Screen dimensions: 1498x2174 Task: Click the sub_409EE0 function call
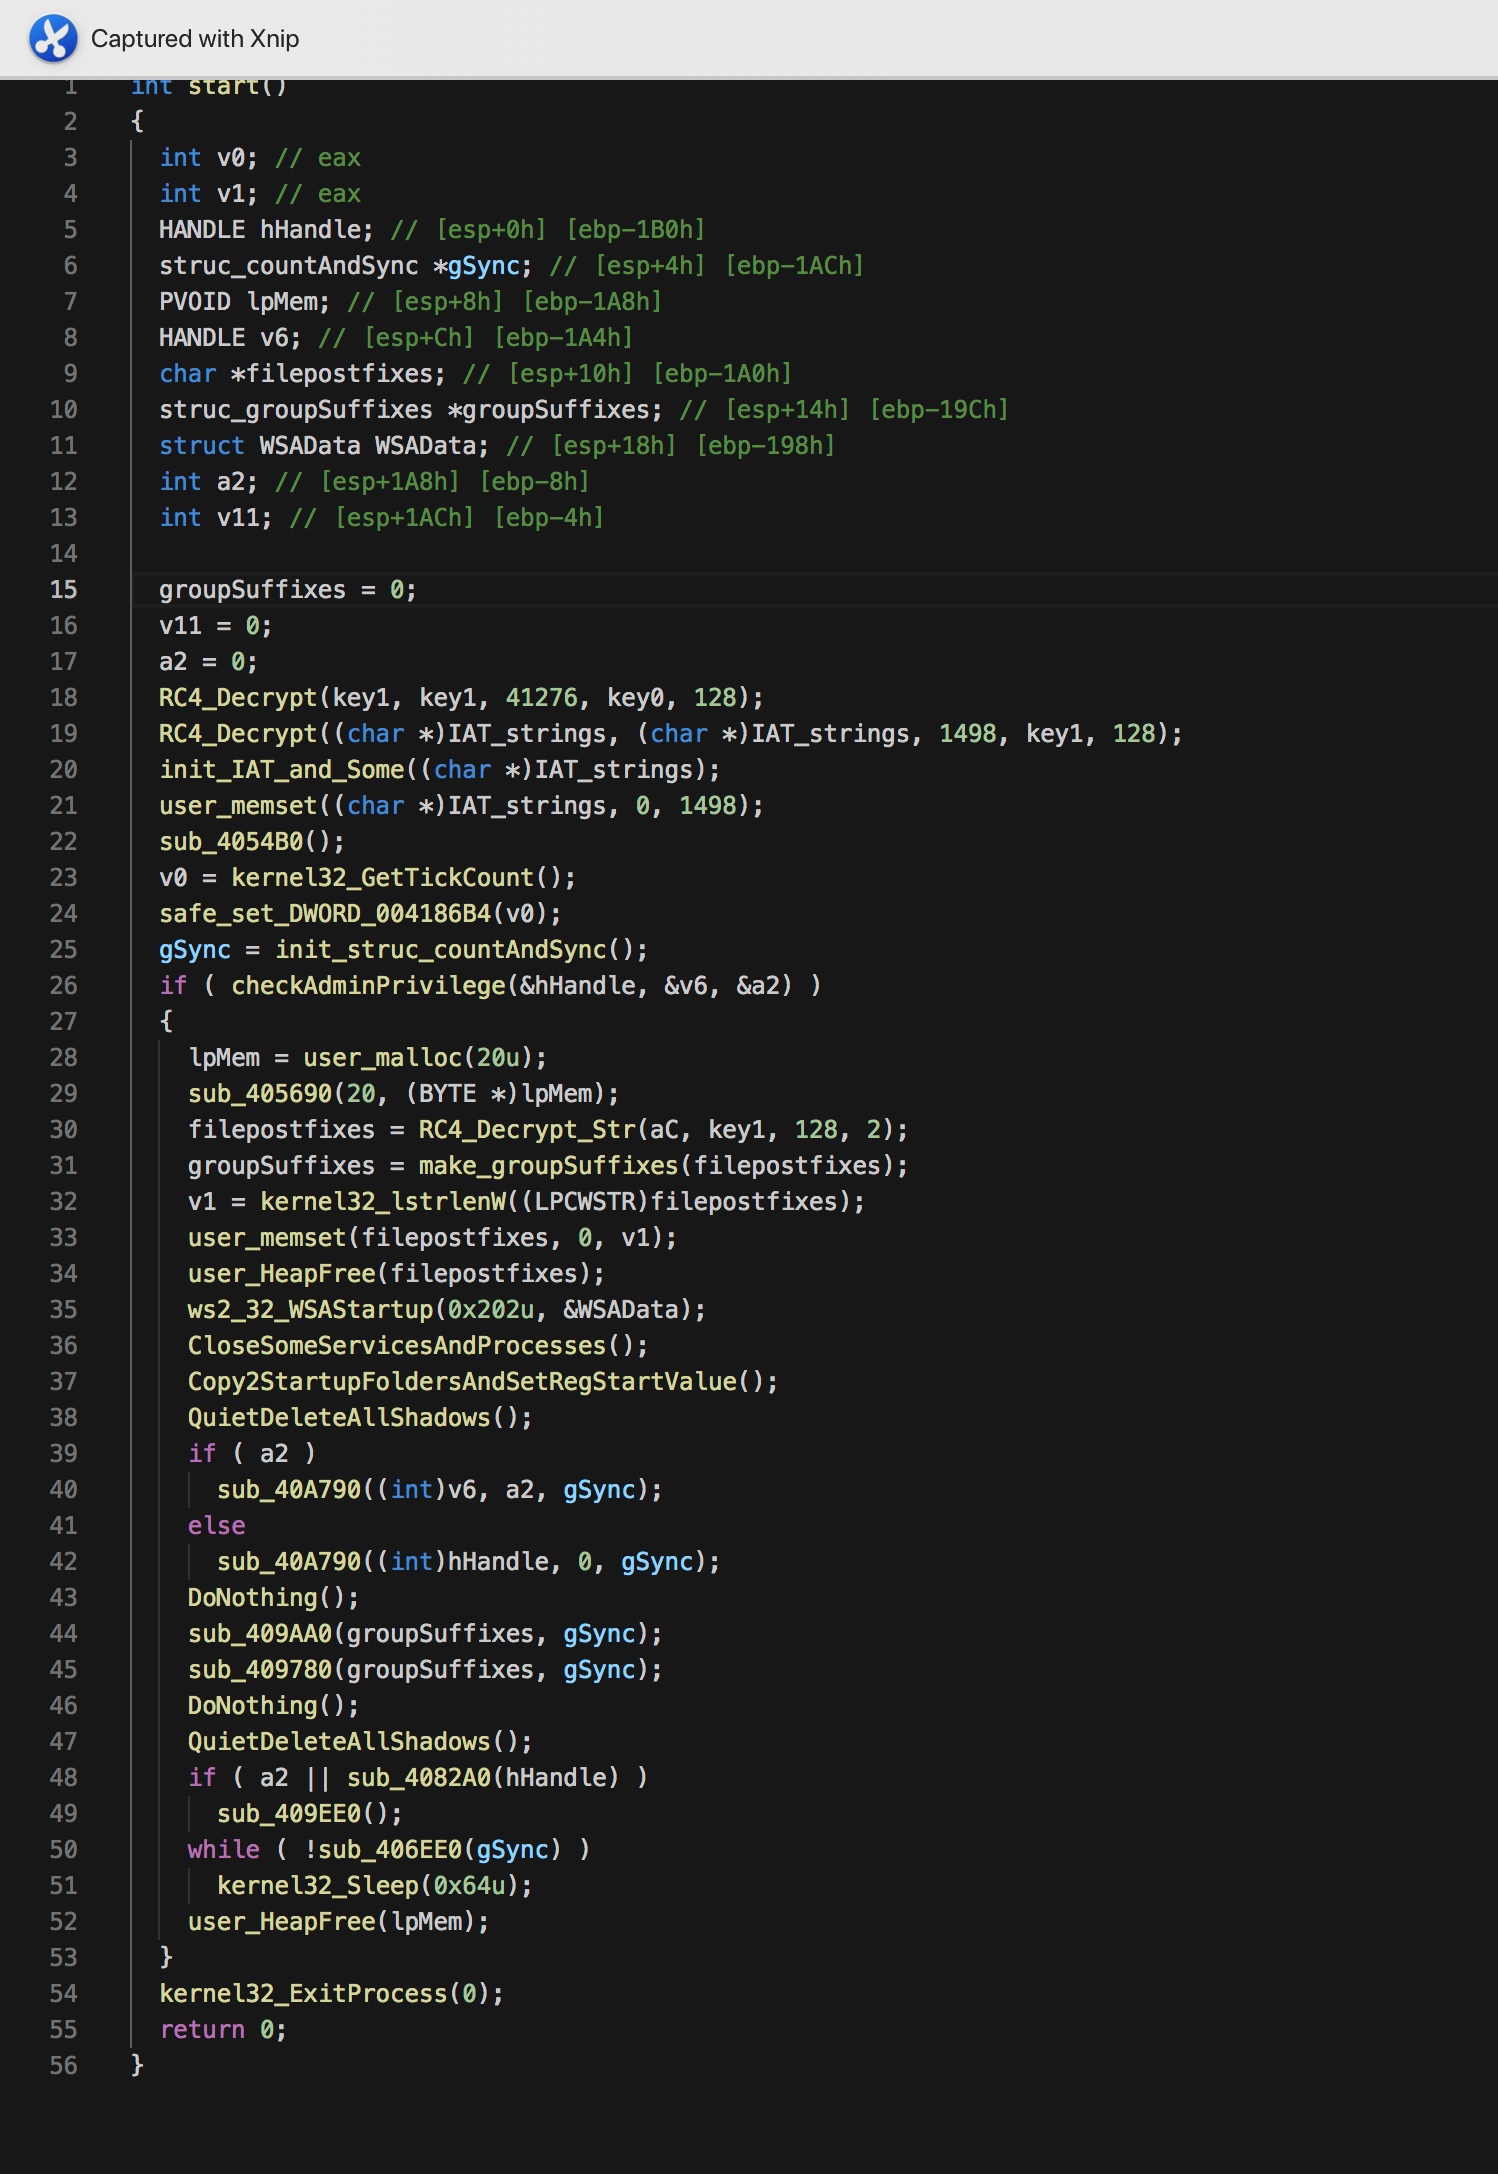[289, 1814]
